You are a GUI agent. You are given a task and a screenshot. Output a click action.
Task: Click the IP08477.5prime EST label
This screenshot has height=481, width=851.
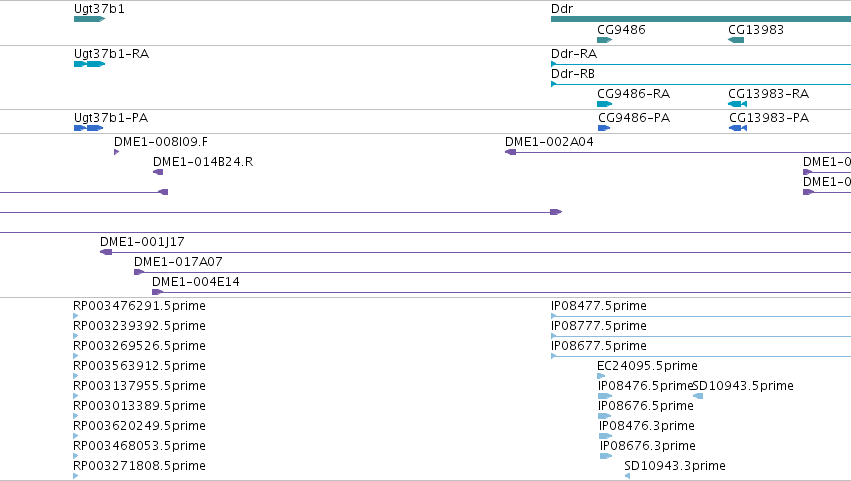point(599,306)
